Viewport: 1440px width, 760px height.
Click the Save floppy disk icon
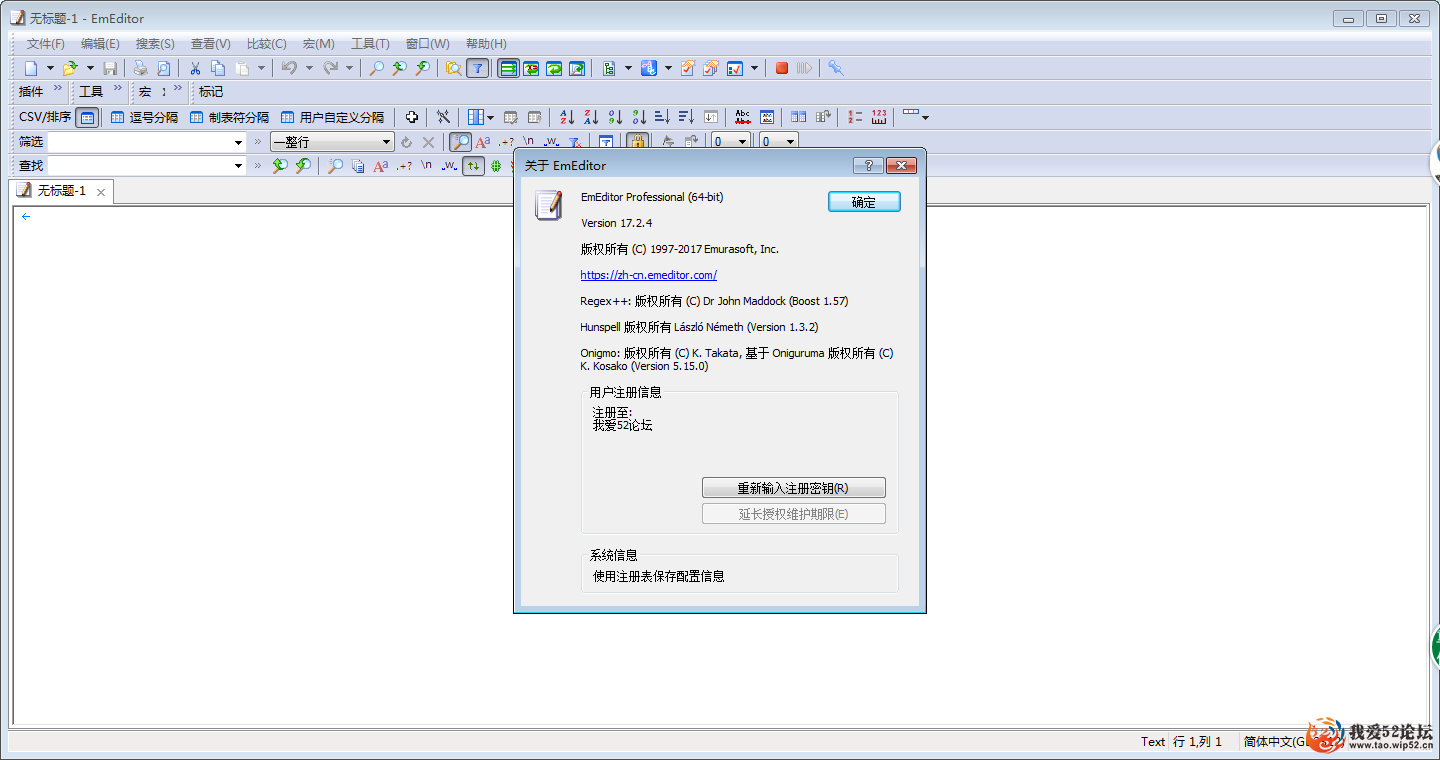coord(110,68)
